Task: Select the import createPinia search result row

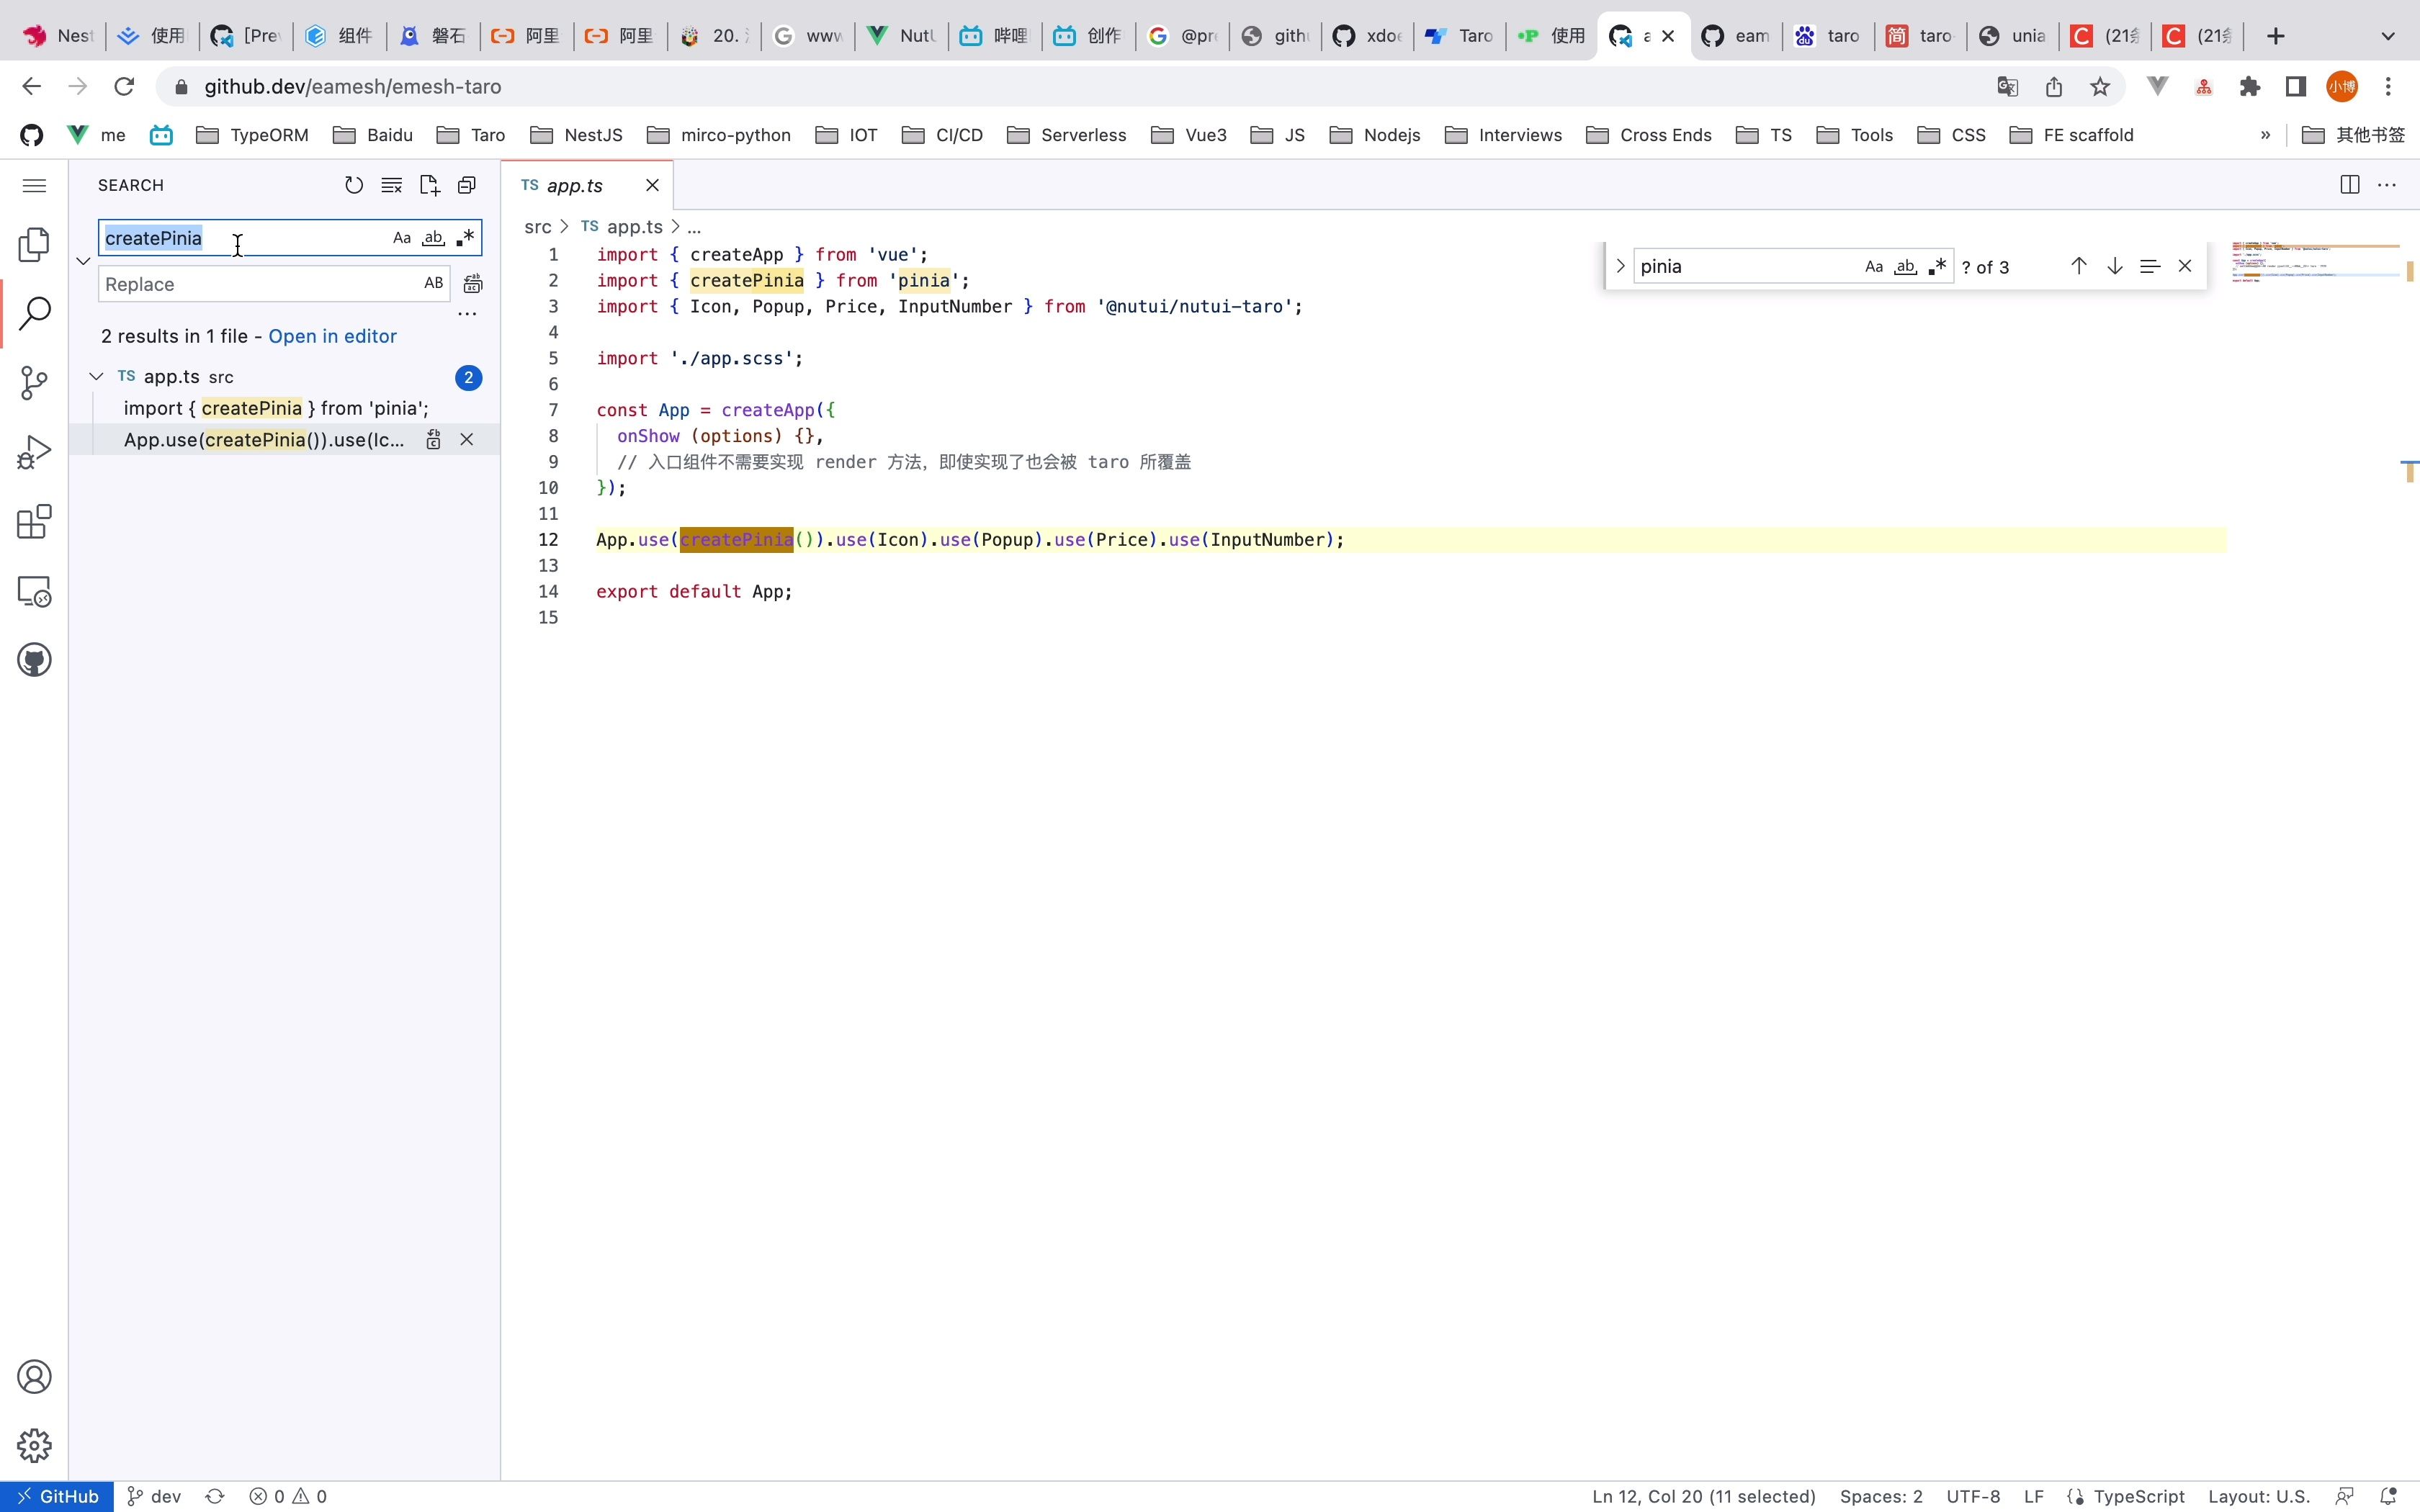Action: (287, 408)
